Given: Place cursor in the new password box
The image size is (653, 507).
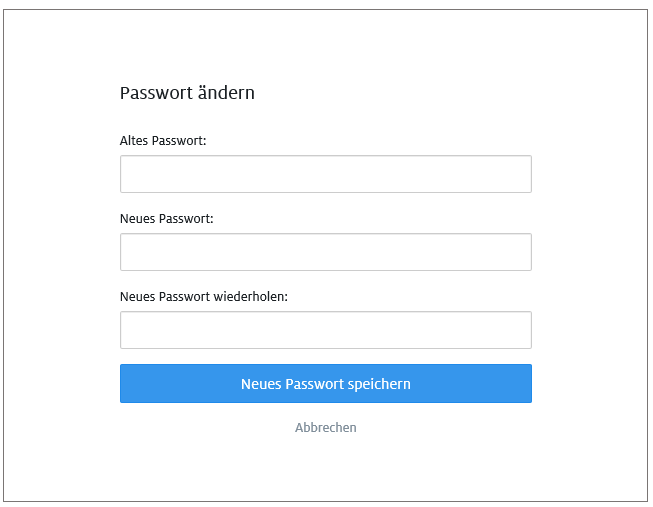Looking at the screenshot, I should pyautogui.click(x=325, y=252).
